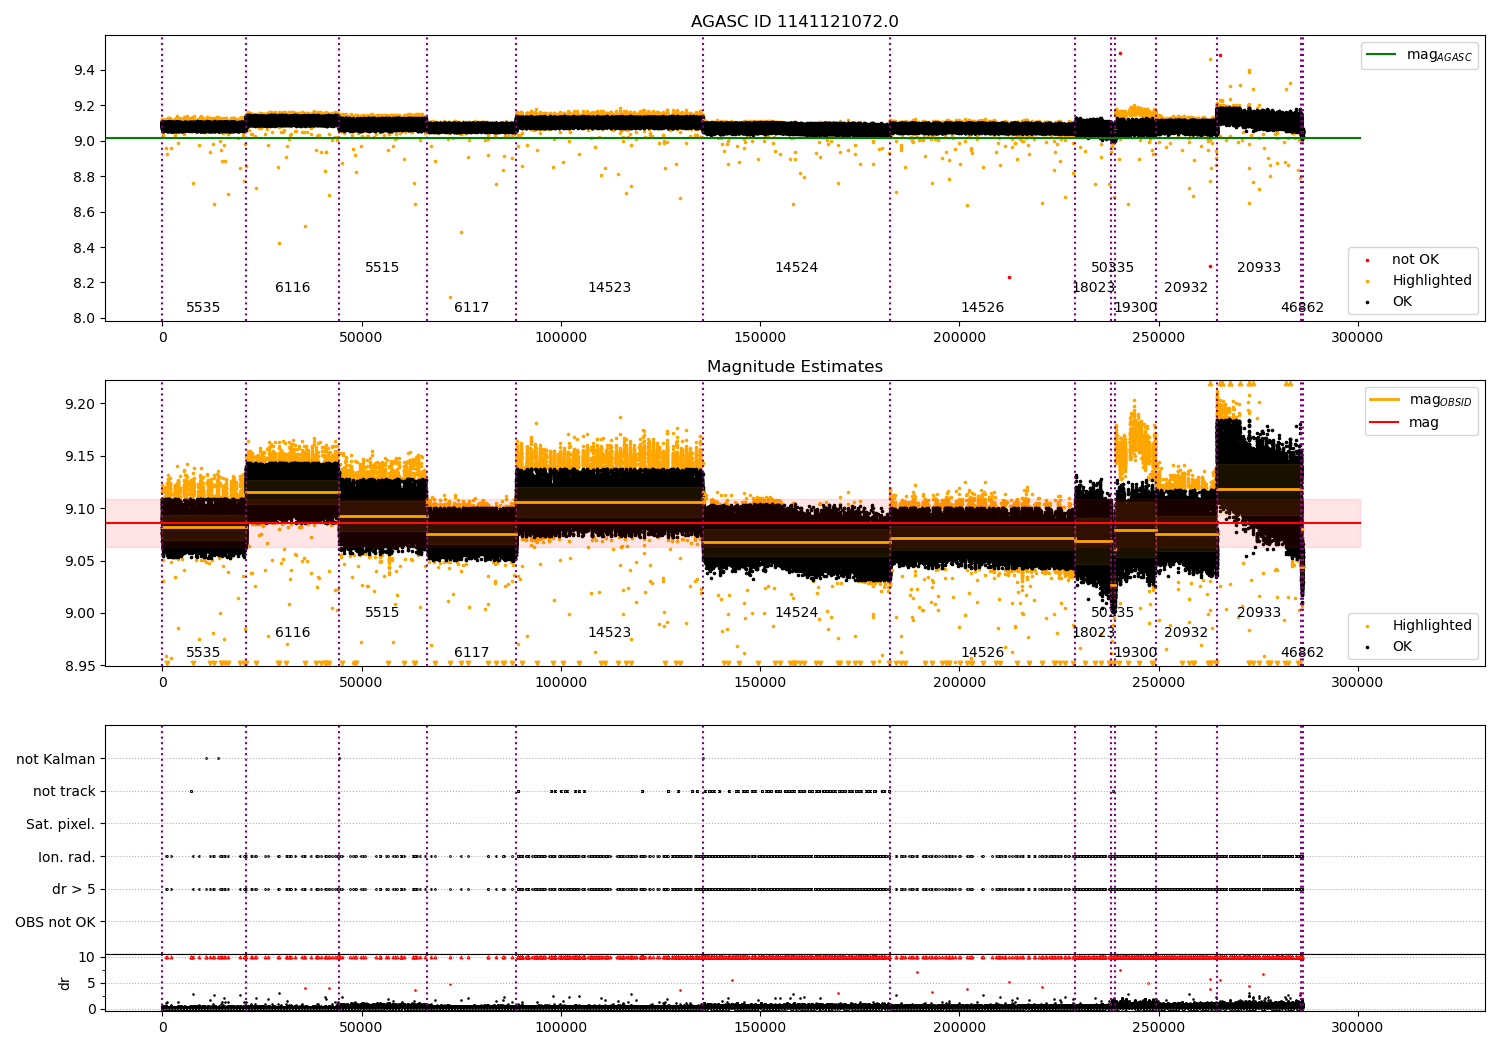Click the red "mag" legend entry in middle plot

[x=1405, y=422]
